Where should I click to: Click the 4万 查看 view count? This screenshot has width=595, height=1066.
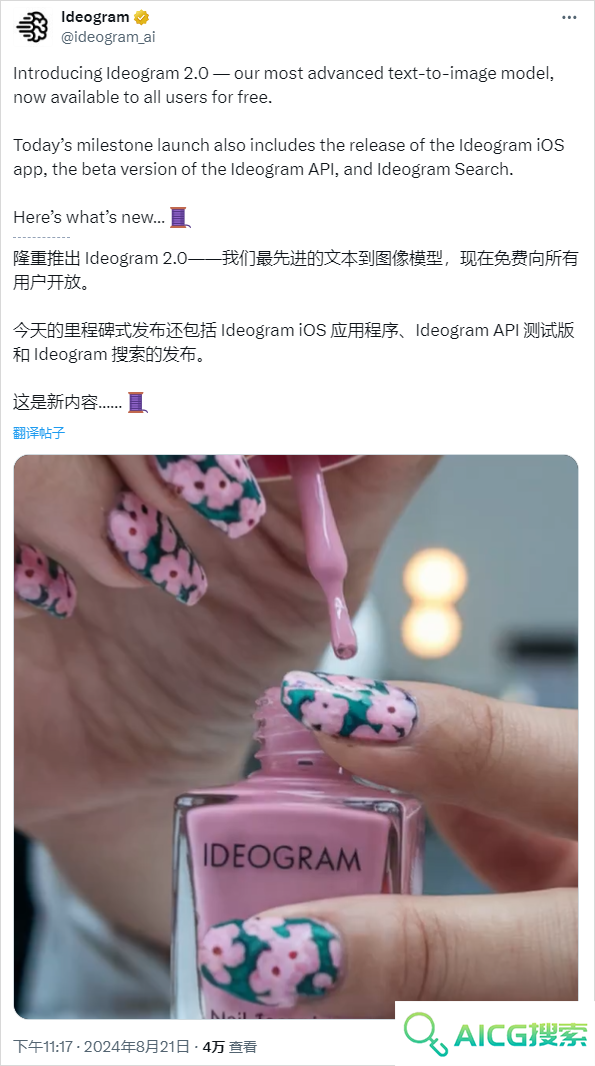pyautogui.click(x=230, y=1046)
